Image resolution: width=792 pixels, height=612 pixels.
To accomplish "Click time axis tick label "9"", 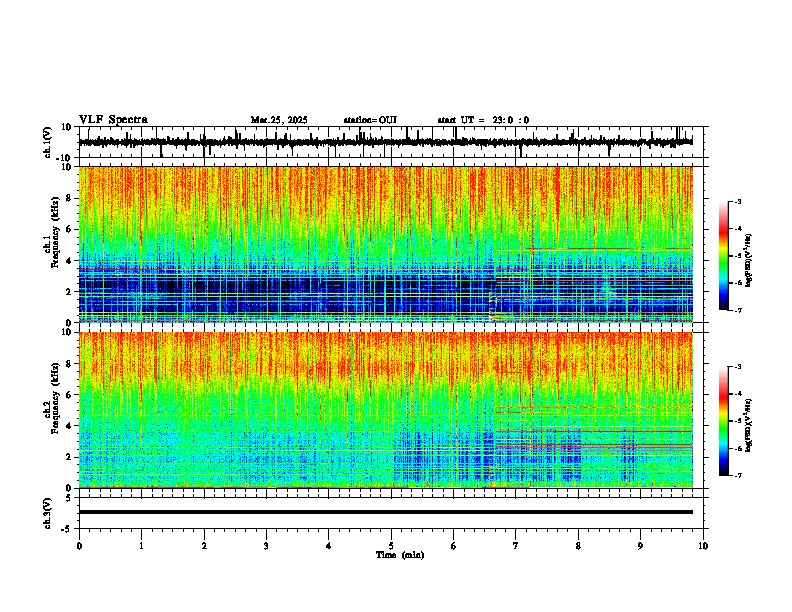I will [640, 546].
